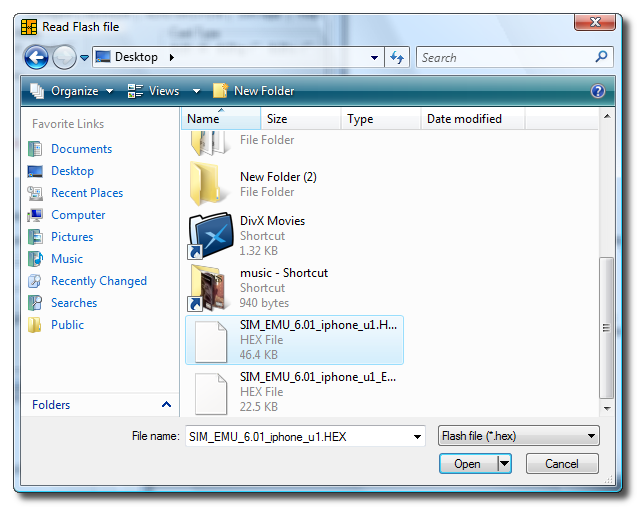Click the Recent Places icon

[x=35, y=193]
